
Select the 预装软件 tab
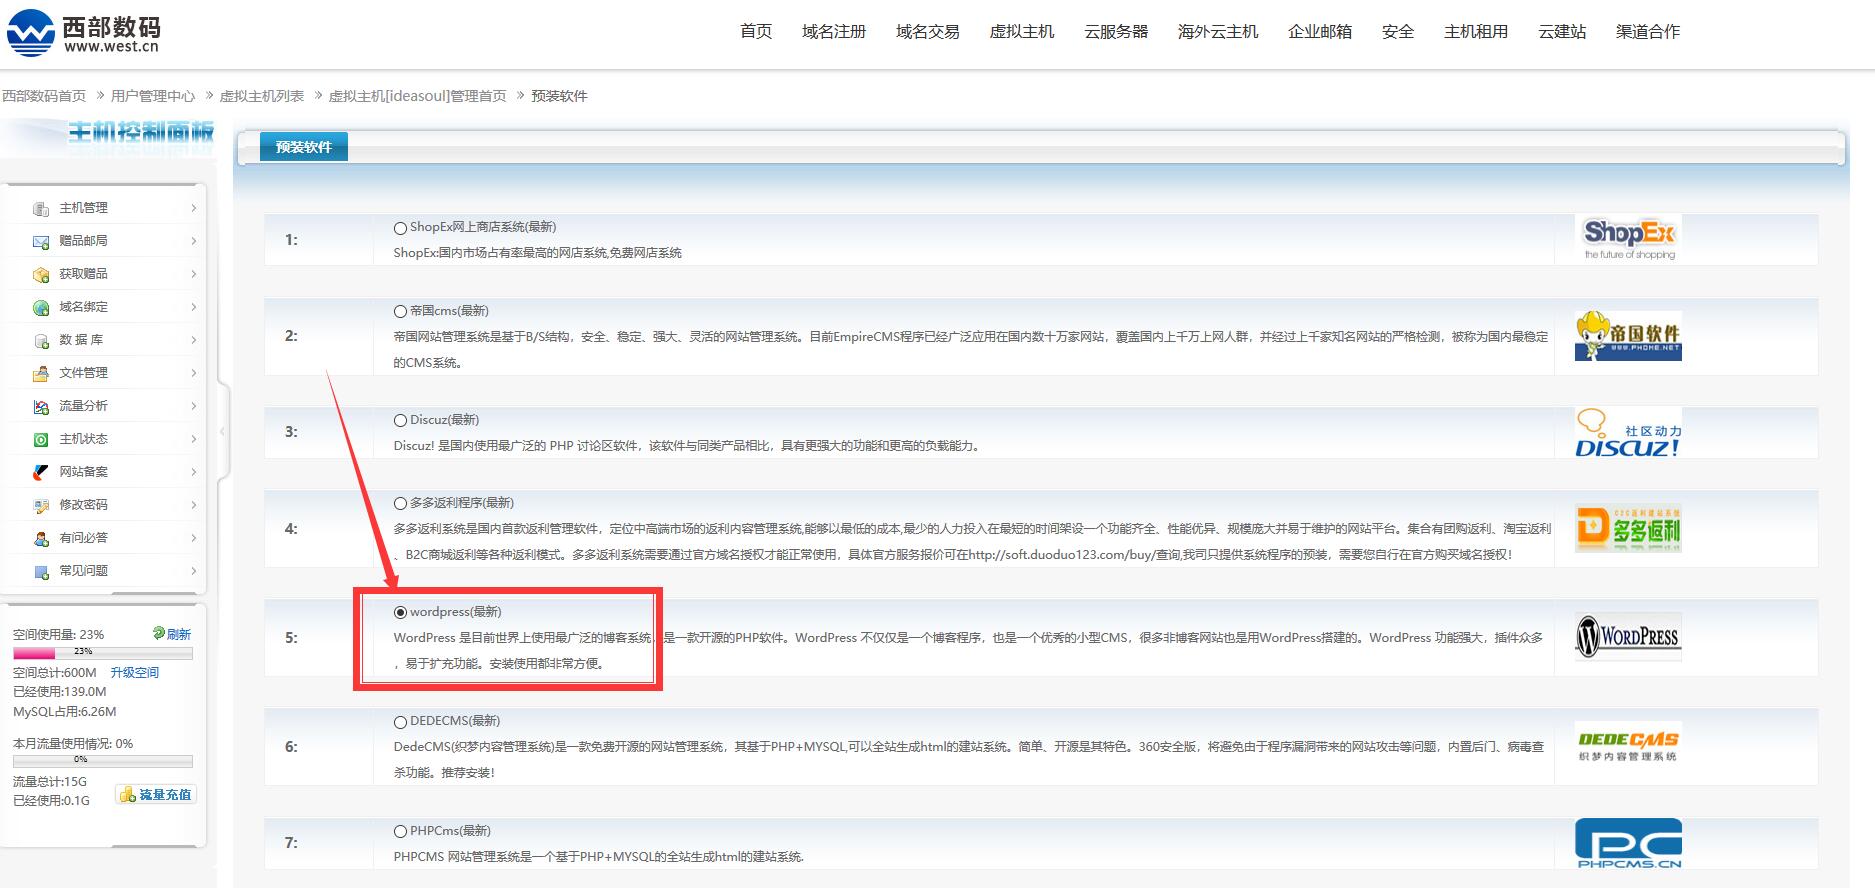[x=304, y=147]
